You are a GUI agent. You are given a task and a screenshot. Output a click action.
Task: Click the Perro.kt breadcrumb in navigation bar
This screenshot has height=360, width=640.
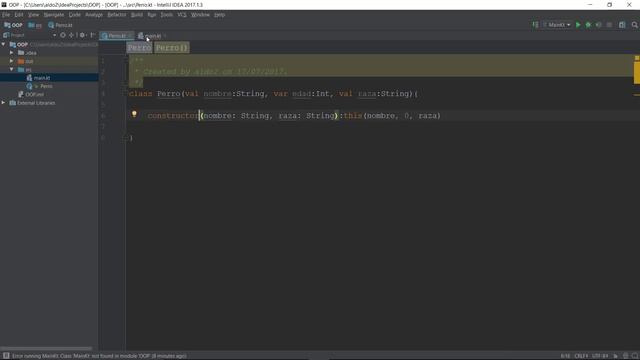coord(60,25)
